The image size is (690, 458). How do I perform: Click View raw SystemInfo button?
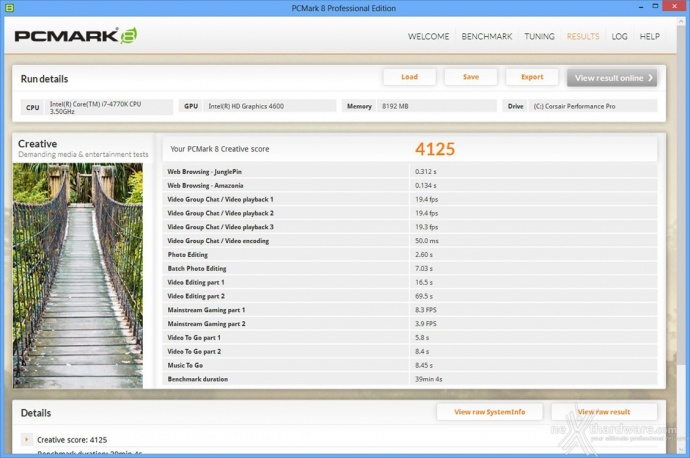tap(489, 412)
